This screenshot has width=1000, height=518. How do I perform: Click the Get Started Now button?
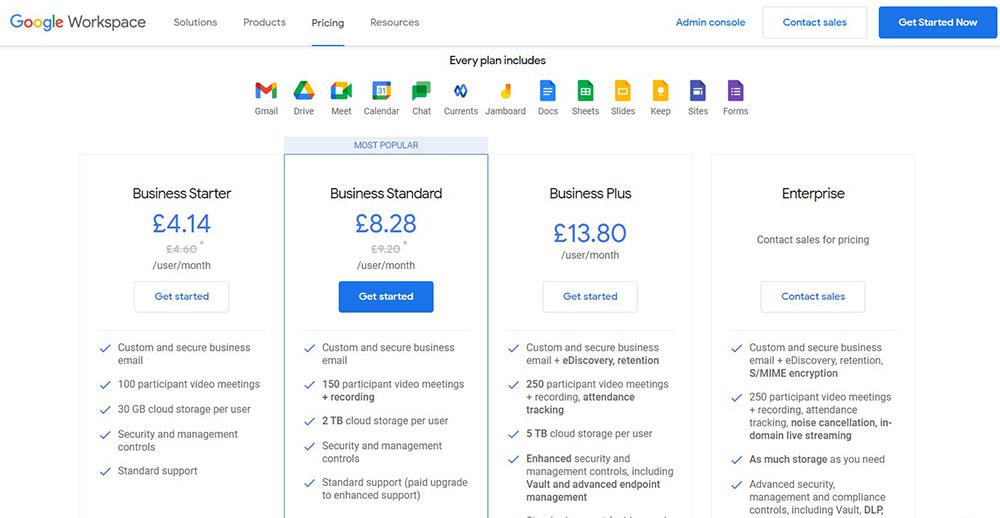pos(938,22)
